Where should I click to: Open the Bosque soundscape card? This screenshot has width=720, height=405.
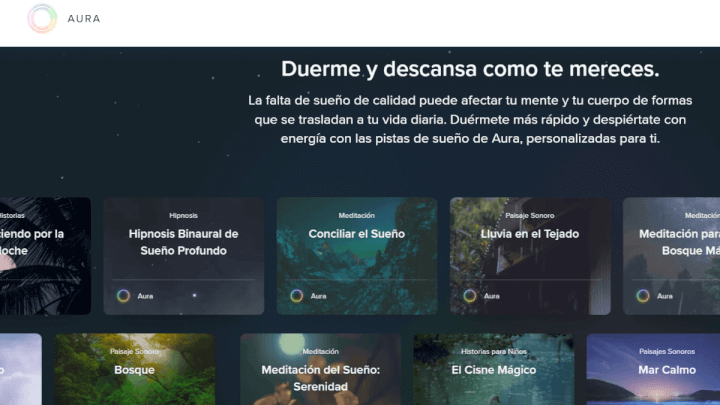pos(135,369)
